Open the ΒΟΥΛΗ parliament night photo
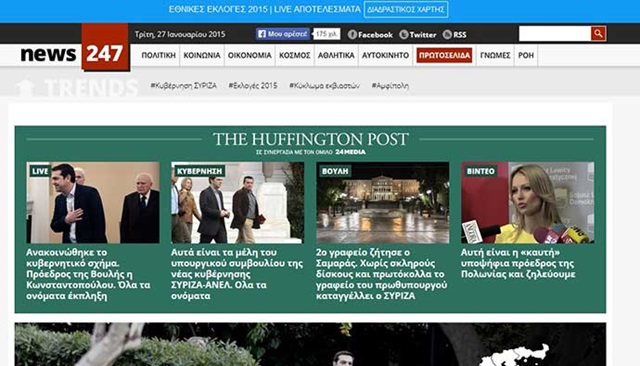This screenshot has width=640, height=366. coord(383,202)
